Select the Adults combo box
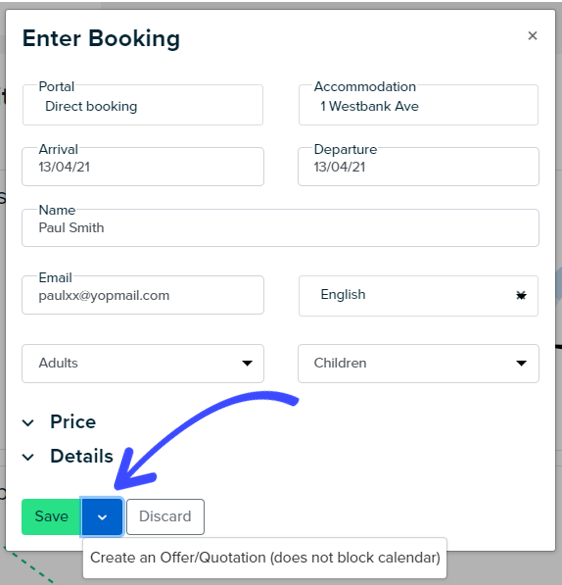562x585 pixels. pos(143,363)
